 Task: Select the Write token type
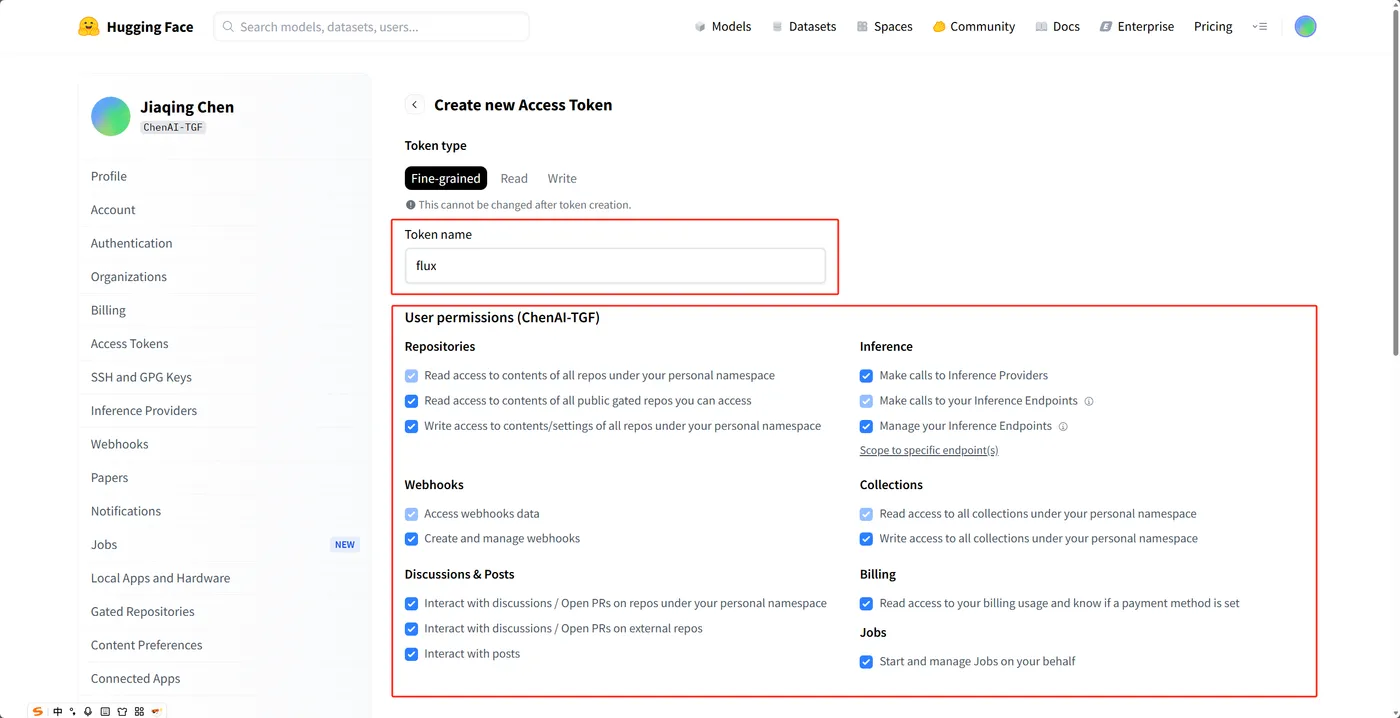562,179
